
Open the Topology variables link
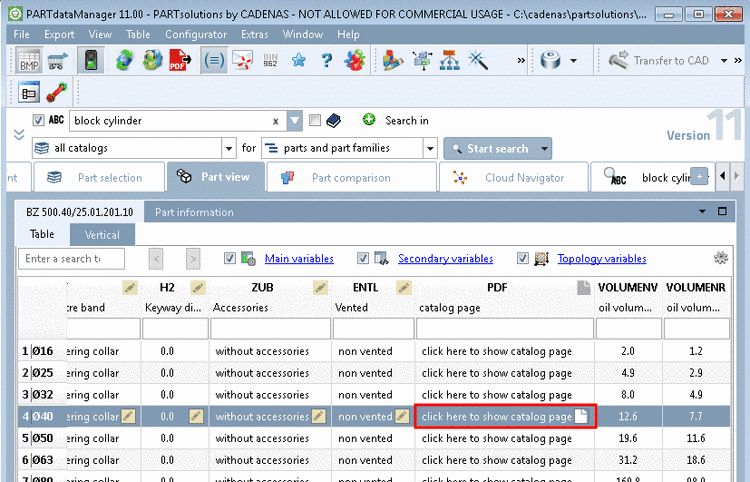(x=602, y=259)
